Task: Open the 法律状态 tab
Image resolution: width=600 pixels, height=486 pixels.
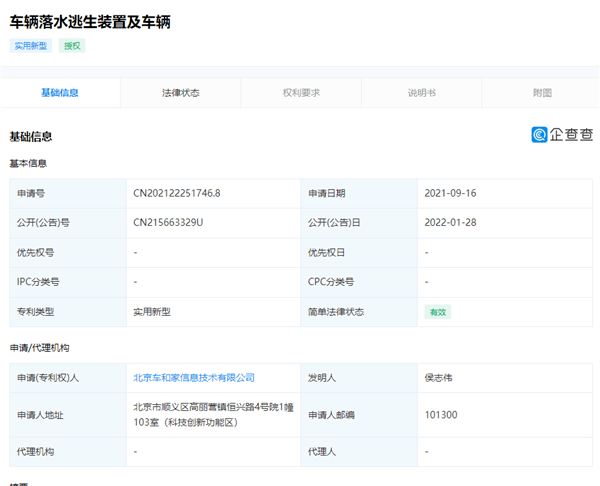Action: [x=181, y=93]
